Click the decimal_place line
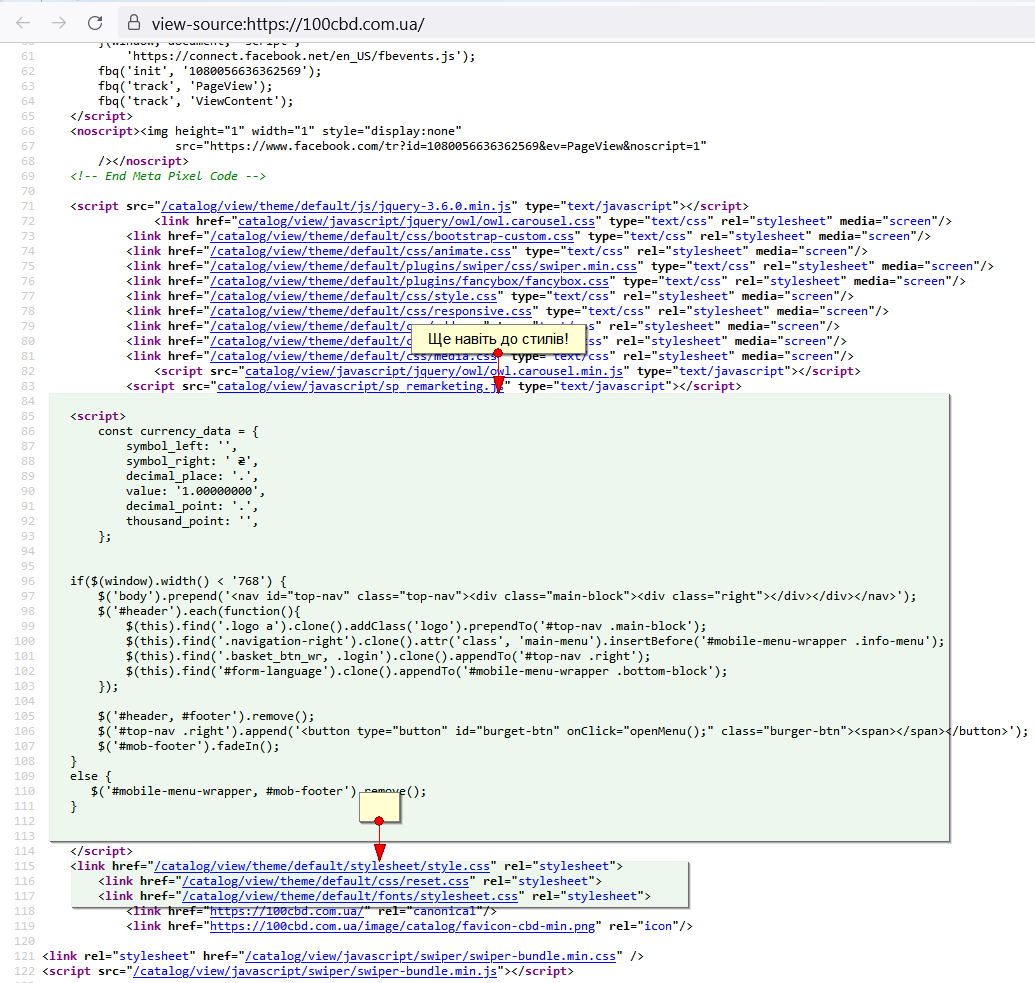This screenshot has height=983, width=1035. click(192, 476)
